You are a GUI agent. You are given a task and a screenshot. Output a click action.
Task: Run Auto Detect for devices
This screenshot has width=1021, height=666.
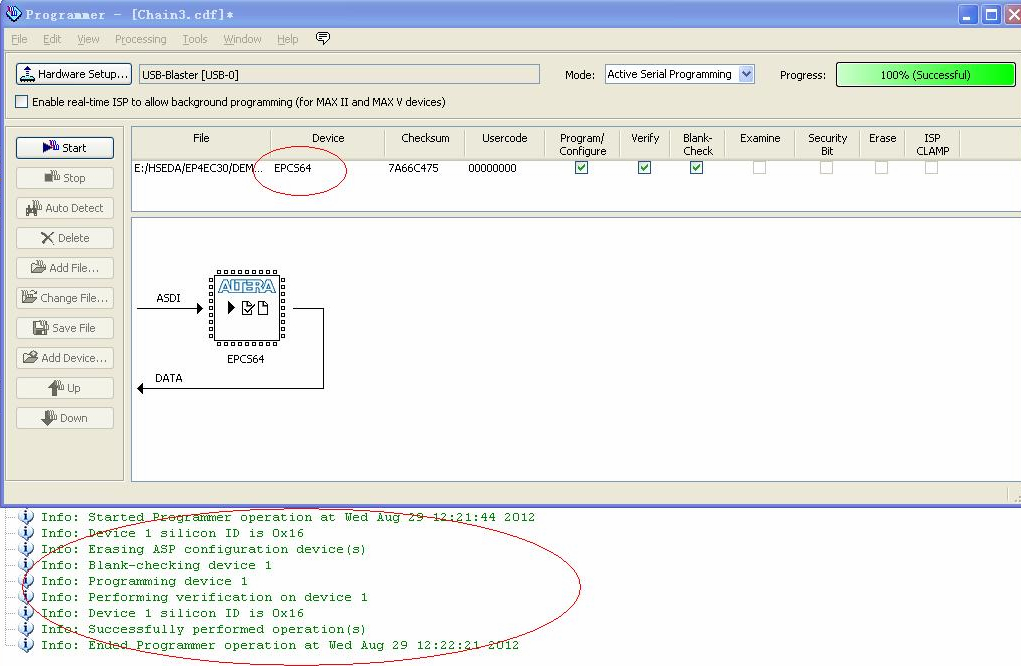pos(64,208)
